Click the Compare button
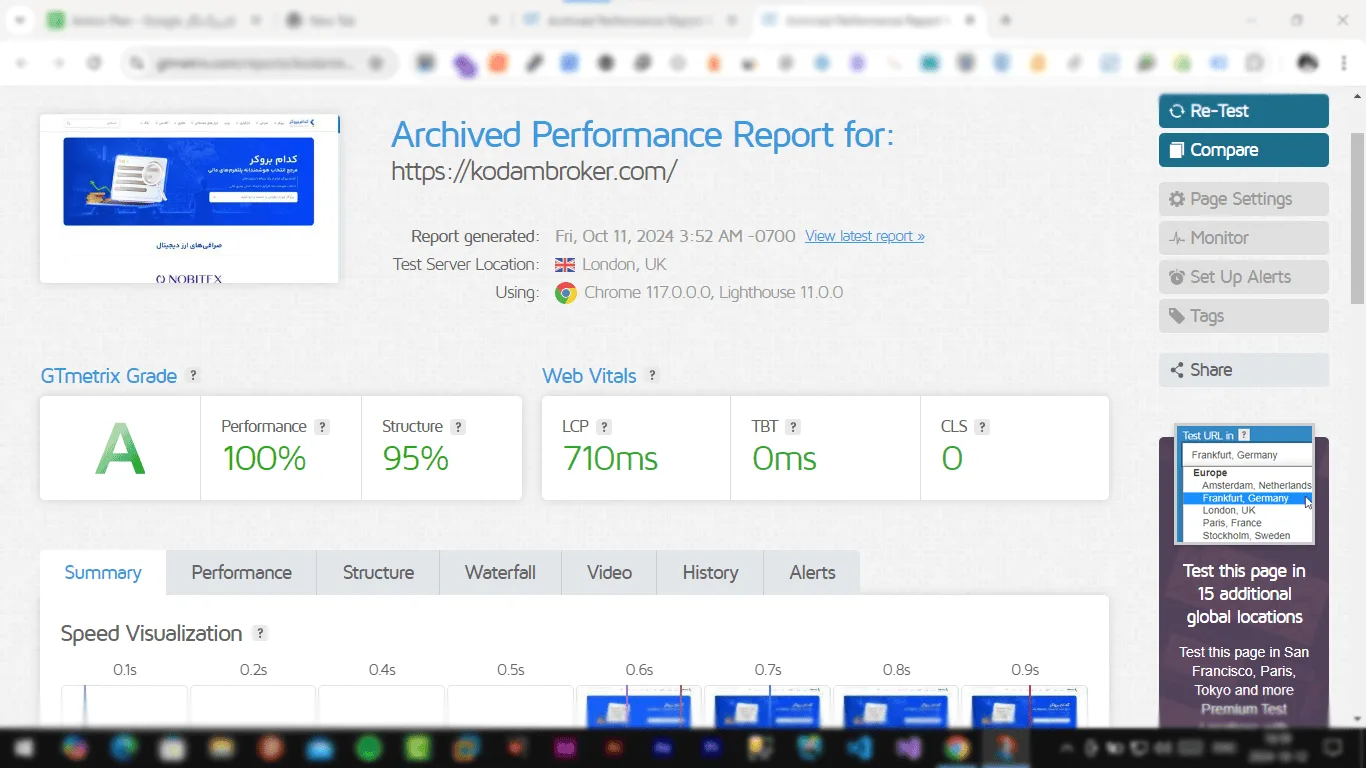The image size is (1366, 768). pyautogui.click(x=1243, y=150)
